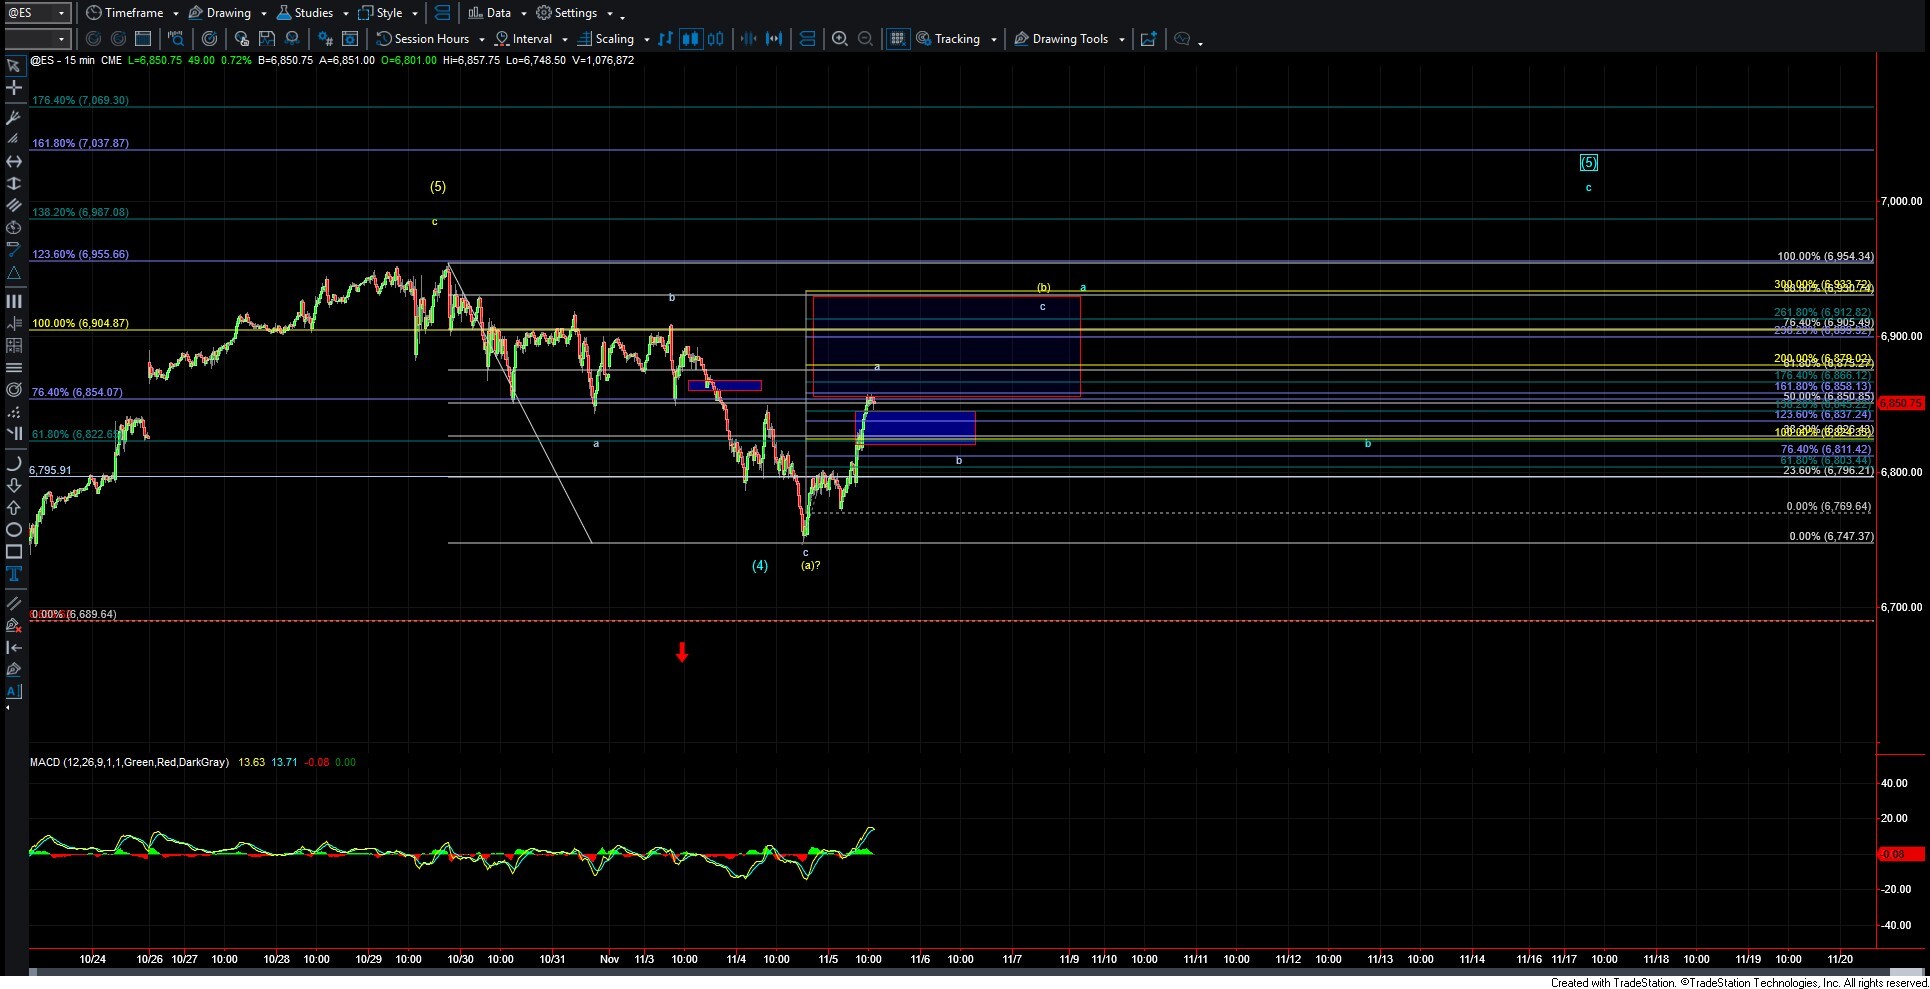Expand the Interval dropdown
1930x989 pixels.
point(564,40)
